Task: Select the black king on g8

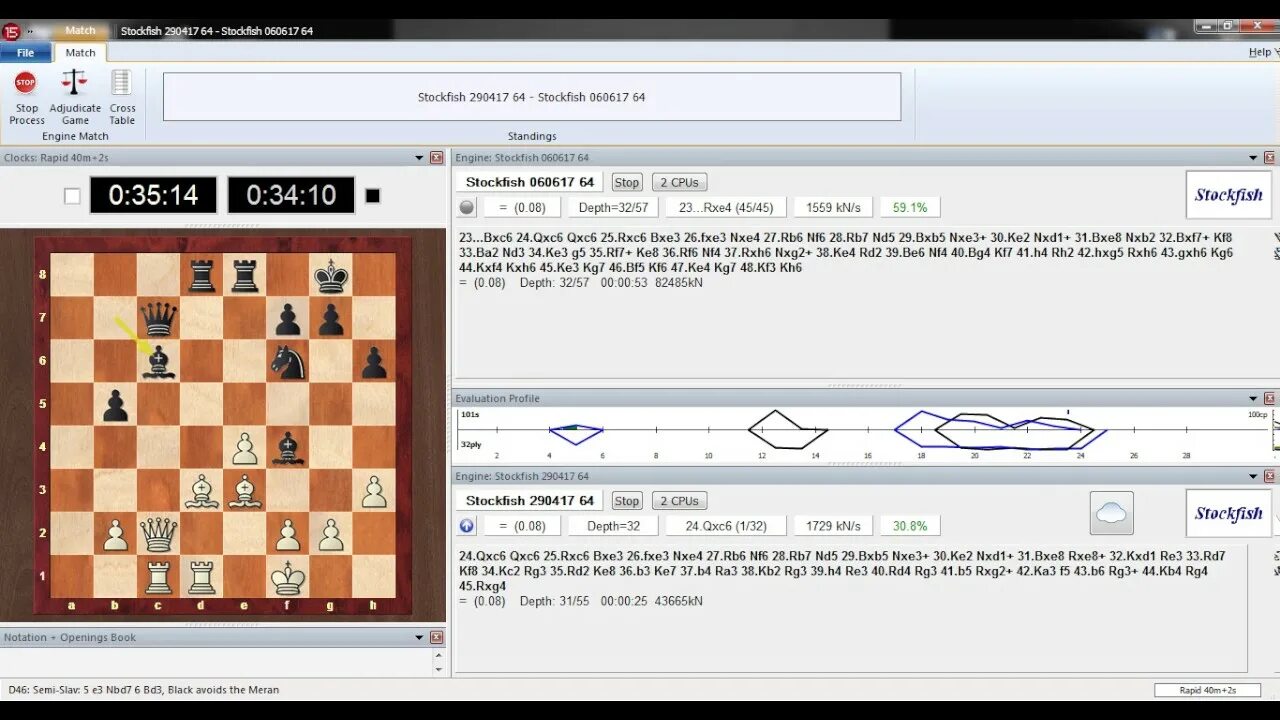Action: tap(331, 275)
